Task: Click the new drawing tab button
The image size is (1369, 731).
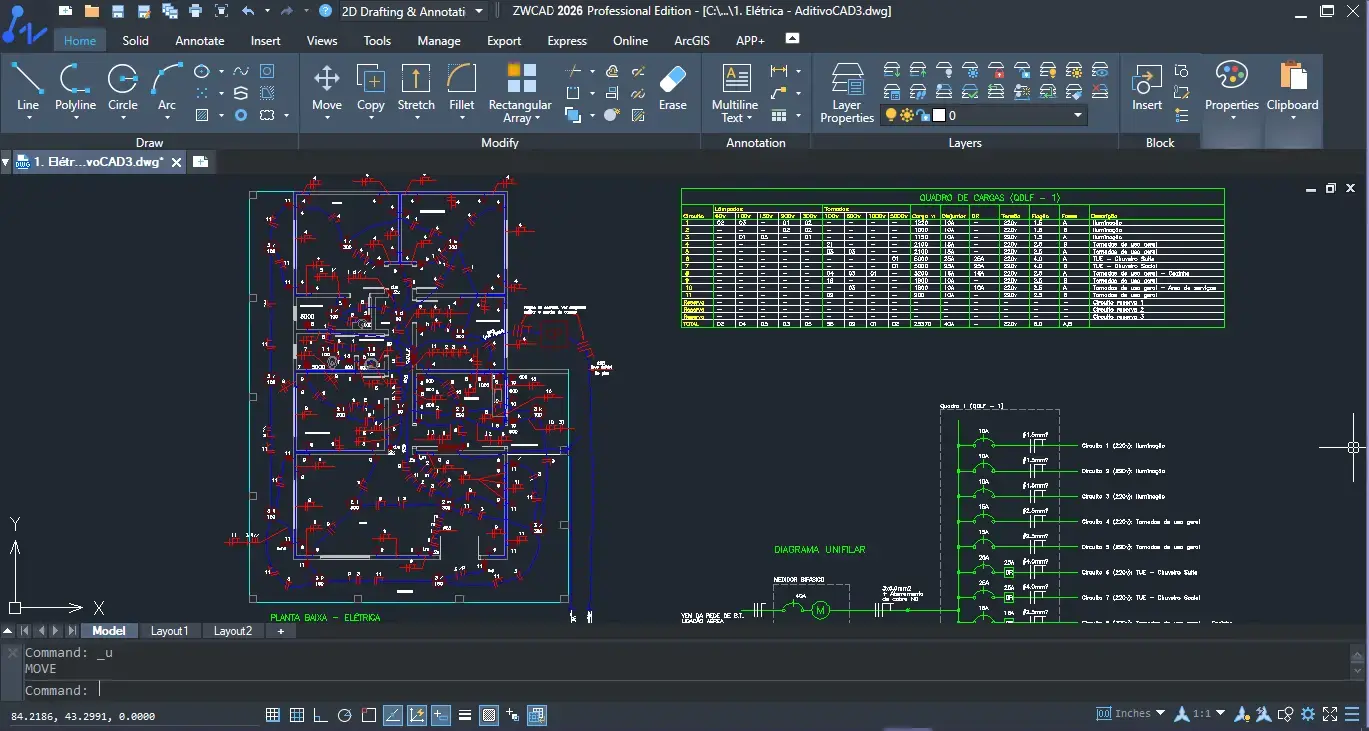Action: pyautogui.click(x=200, y=161)
